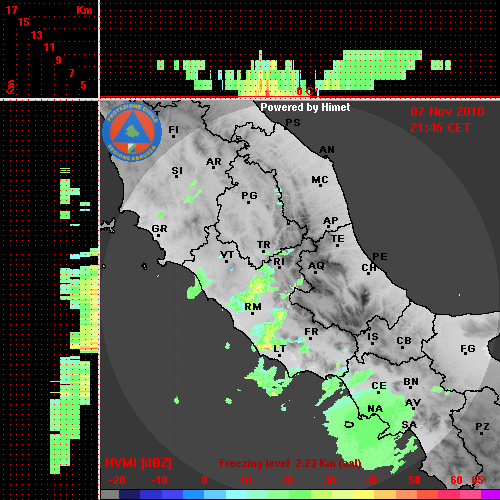This screenshot has height=500, width=500.
Task: Click the 'Powered by Himet' text
Action: click(x=305, y=107)
